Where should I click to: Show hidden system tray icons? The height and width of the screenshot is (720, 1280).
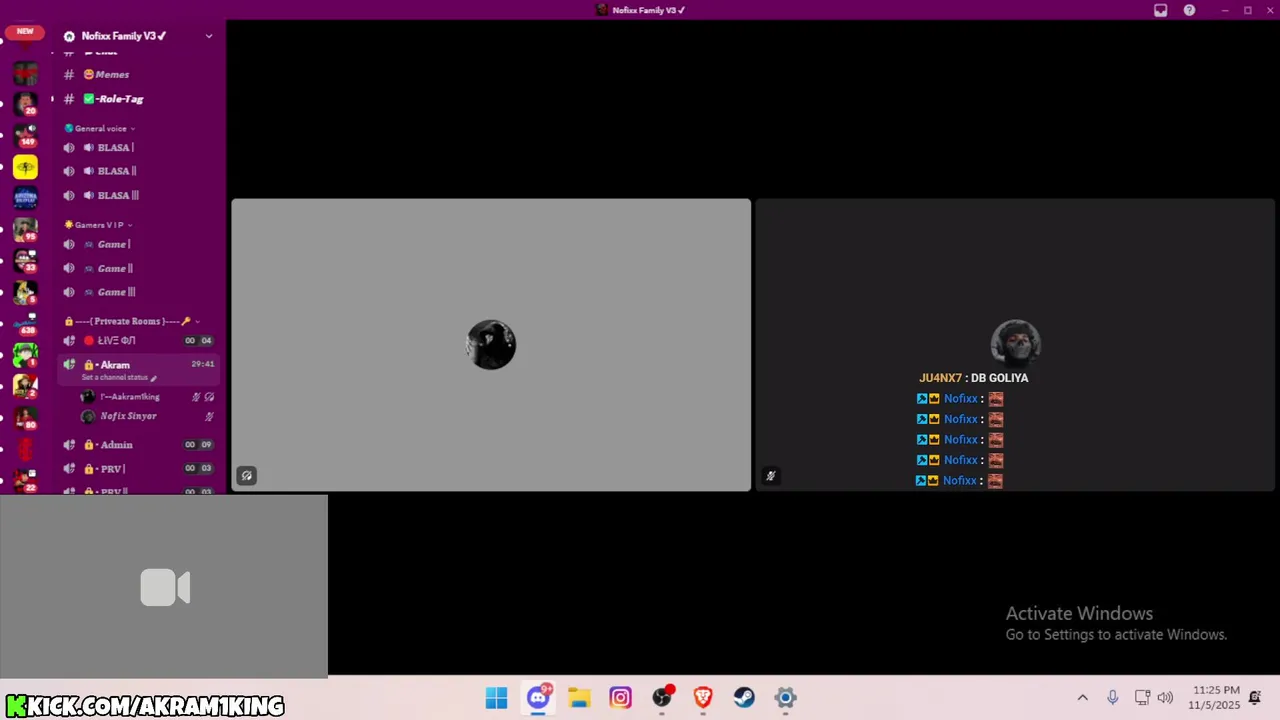1082,698
